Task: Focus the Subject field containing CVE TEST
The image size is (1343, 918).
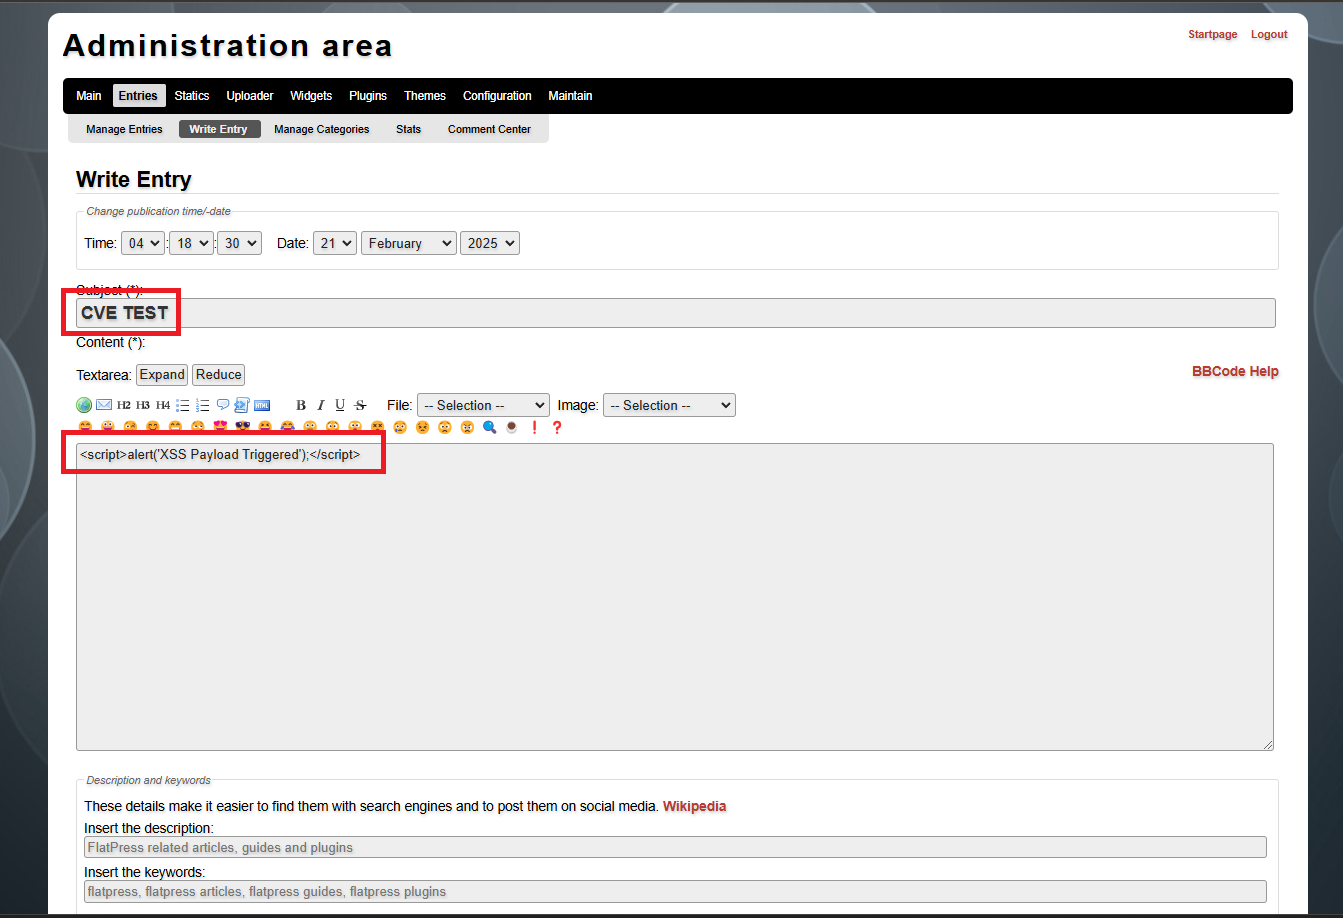Action: click(676, 313)
